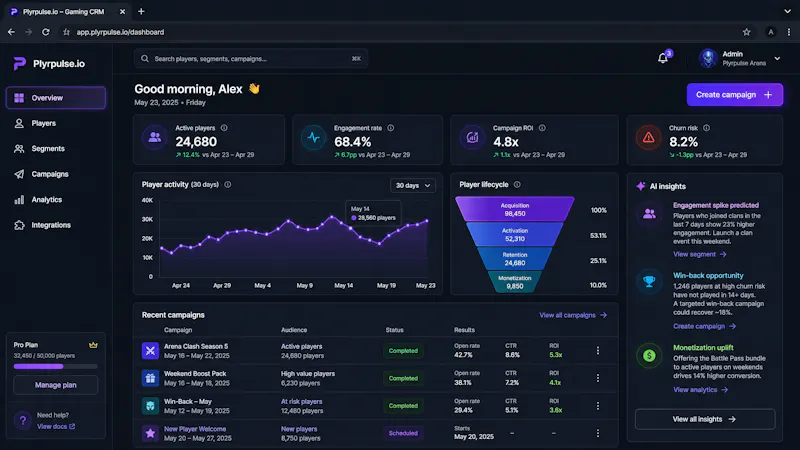The width and height of the screenshot is (800, 450).
Task: Click the Pro Plan usage progress bar
Action: [55, 366]
